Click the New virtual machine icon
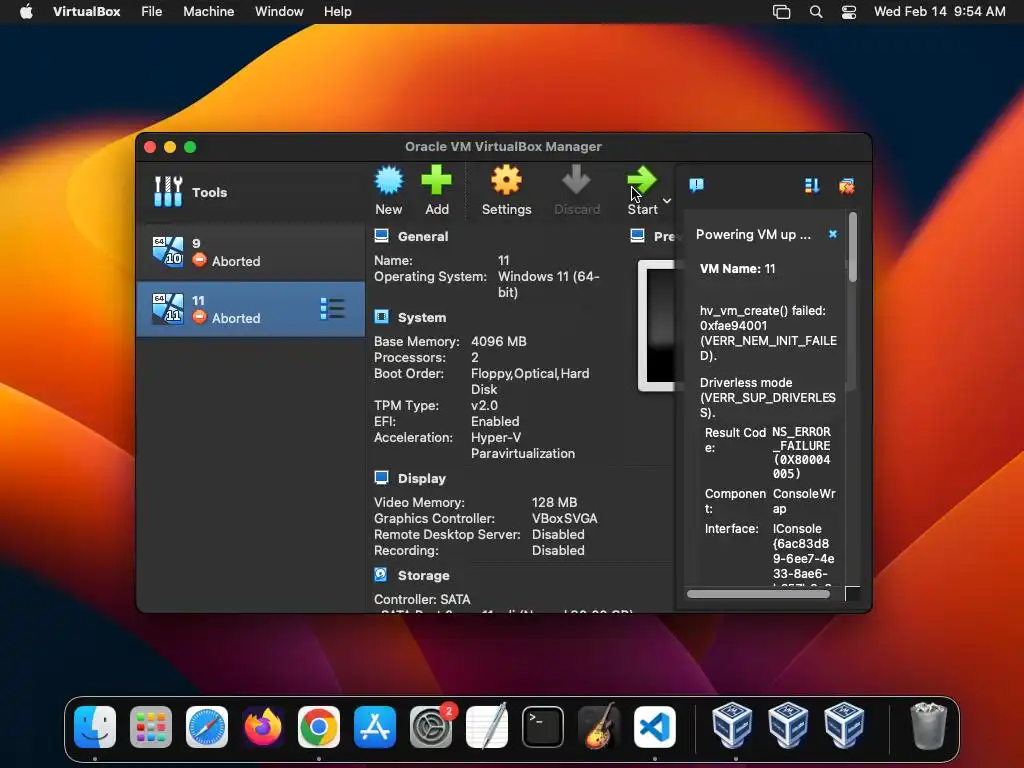This screenshot has width=1024, height=768. (389, 181)
